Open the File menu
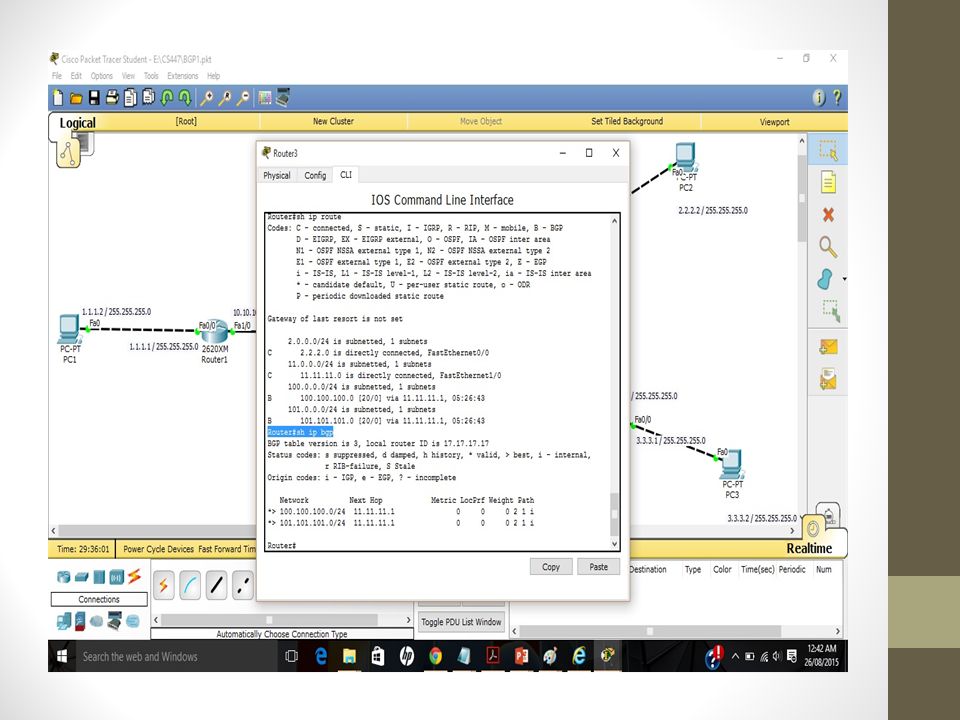 point(57,76)
